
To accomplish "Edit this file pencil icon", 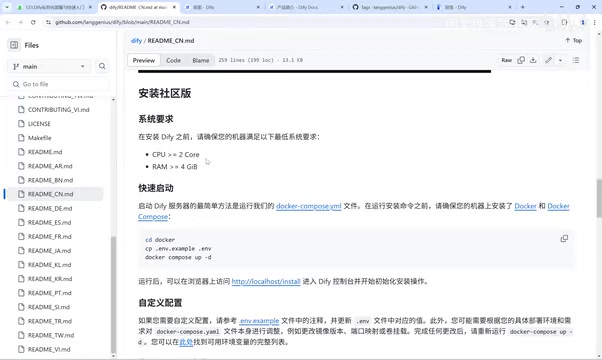I will click(549, 60).
